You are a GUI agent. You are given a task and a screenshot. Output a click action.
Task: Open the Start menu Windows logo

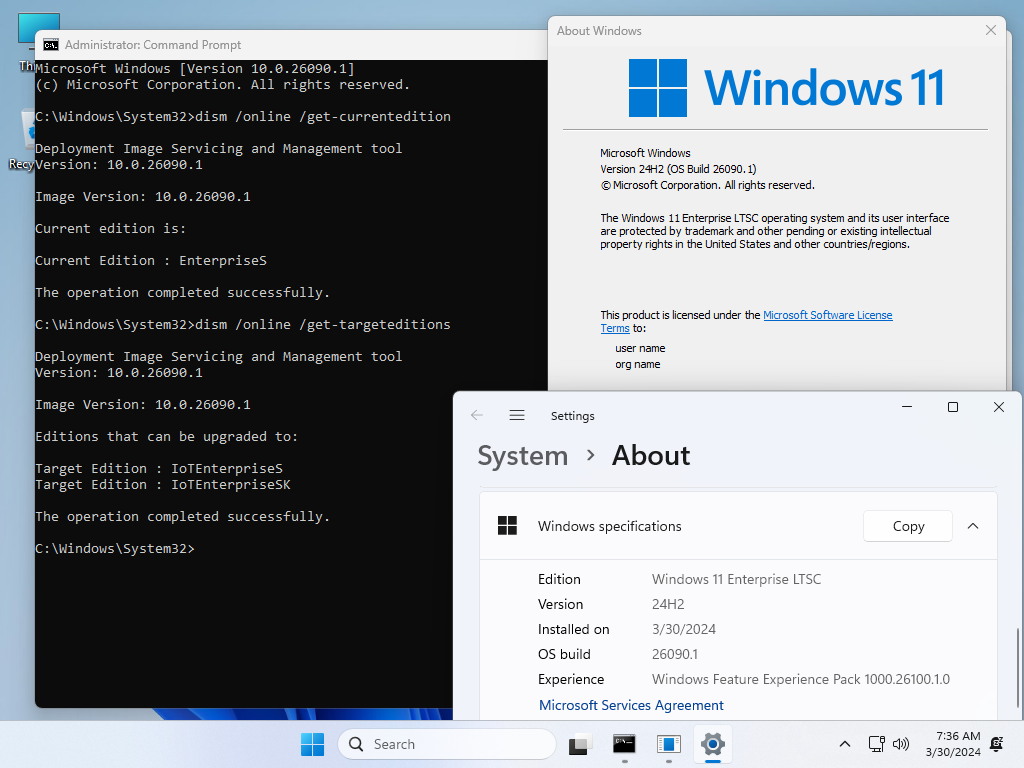click(312, 744)
